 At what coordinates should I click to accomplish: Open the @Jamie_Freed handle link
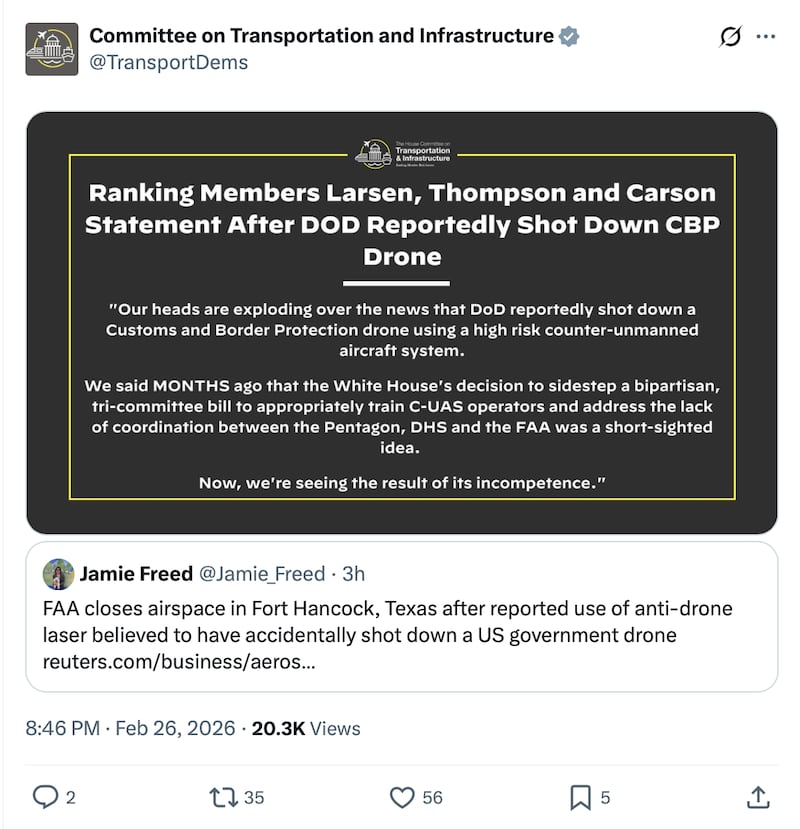coord(263,574)
